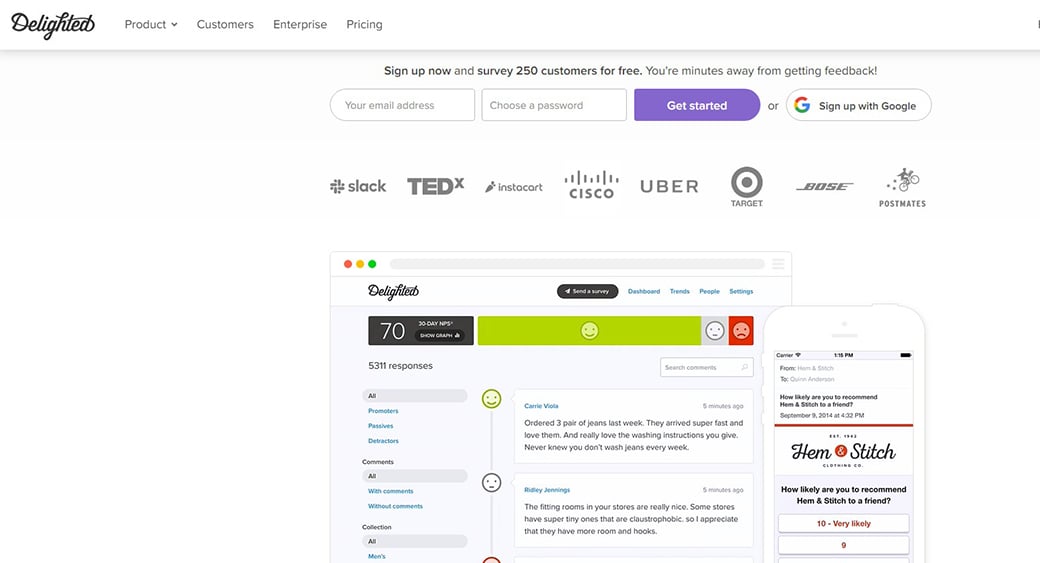This screenshot has height=563, width=1040.
Task: Go to the Enterprise page
Action: tap(300, 25)
